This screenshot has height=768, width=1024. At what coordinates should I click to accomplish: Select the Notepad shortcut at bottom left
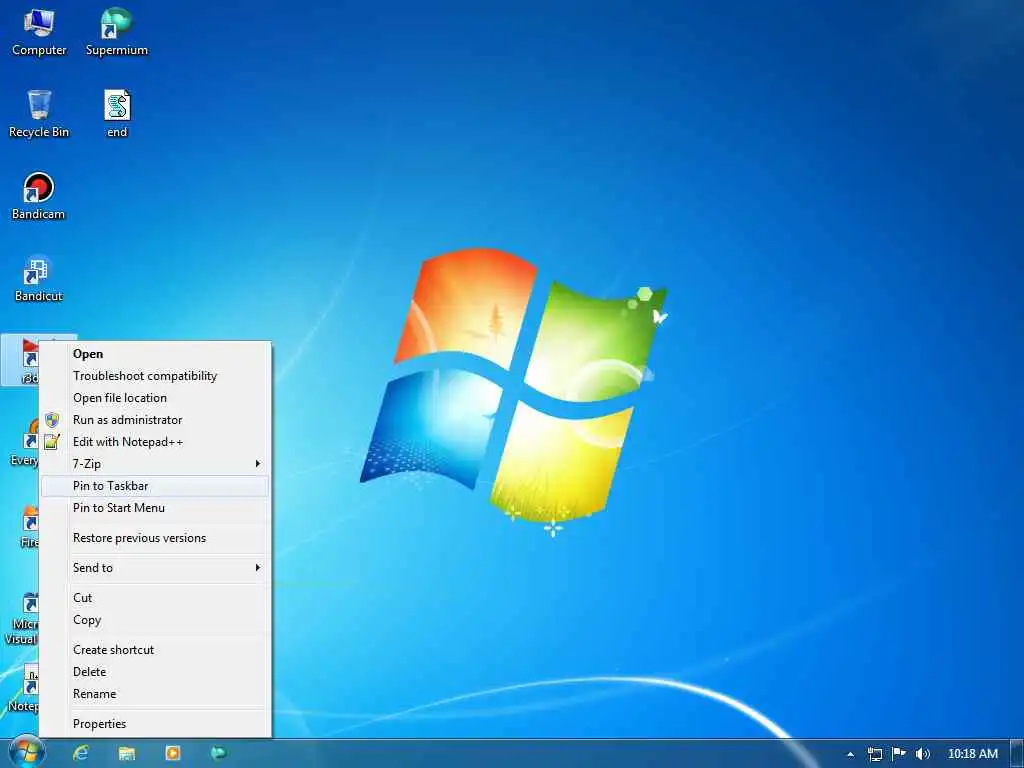click(24, 689)
